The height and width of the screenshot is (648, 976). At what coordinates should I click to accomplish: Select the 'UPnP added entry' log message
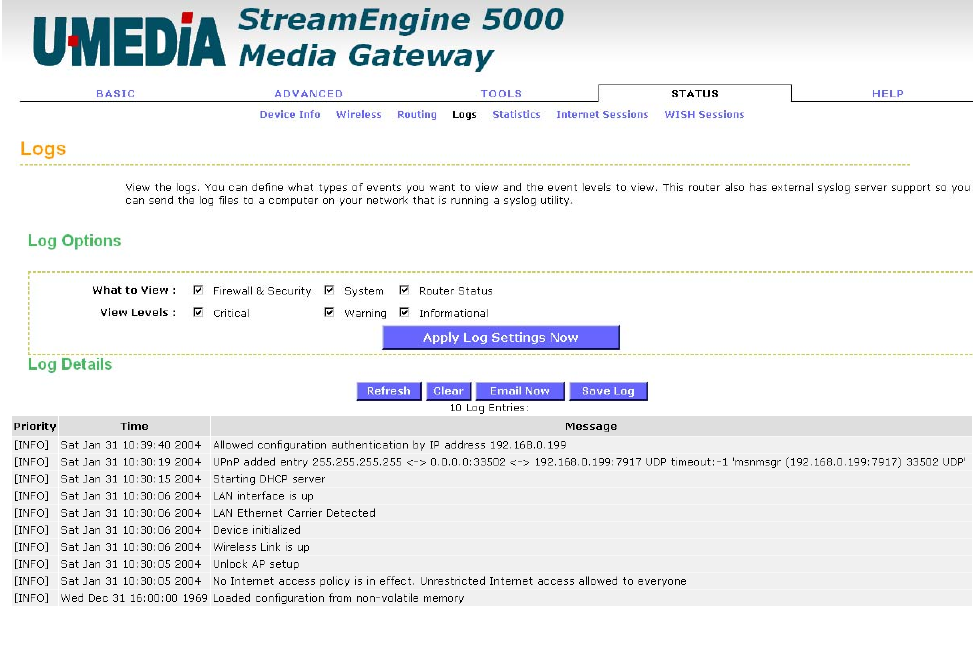[589, 462]
